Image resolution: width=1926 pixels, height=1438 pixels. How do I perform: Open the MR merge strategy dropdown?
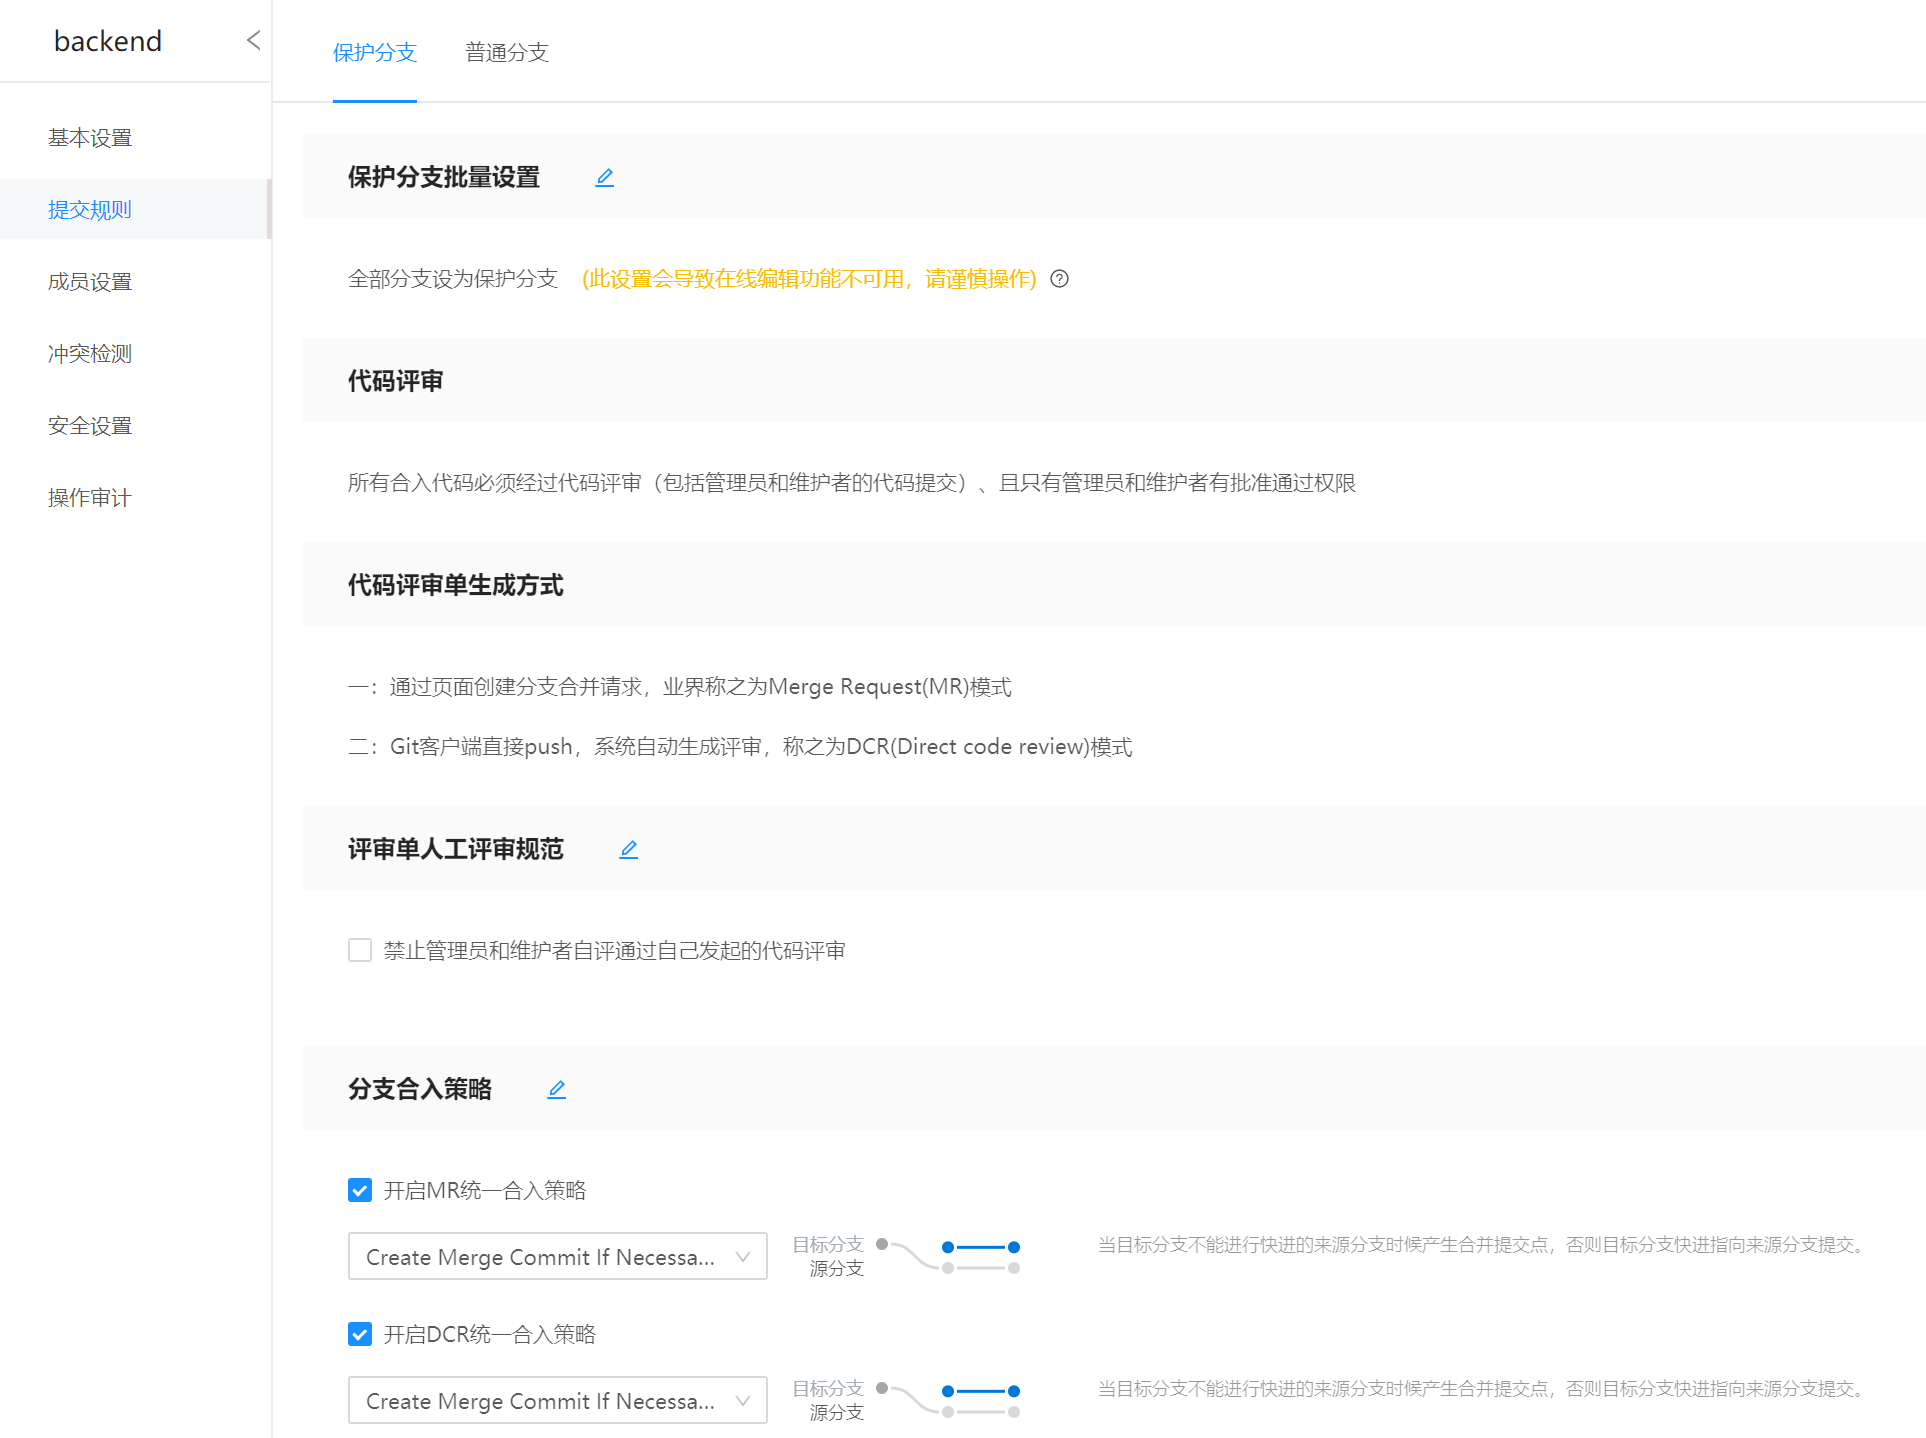coord(557,1256)
